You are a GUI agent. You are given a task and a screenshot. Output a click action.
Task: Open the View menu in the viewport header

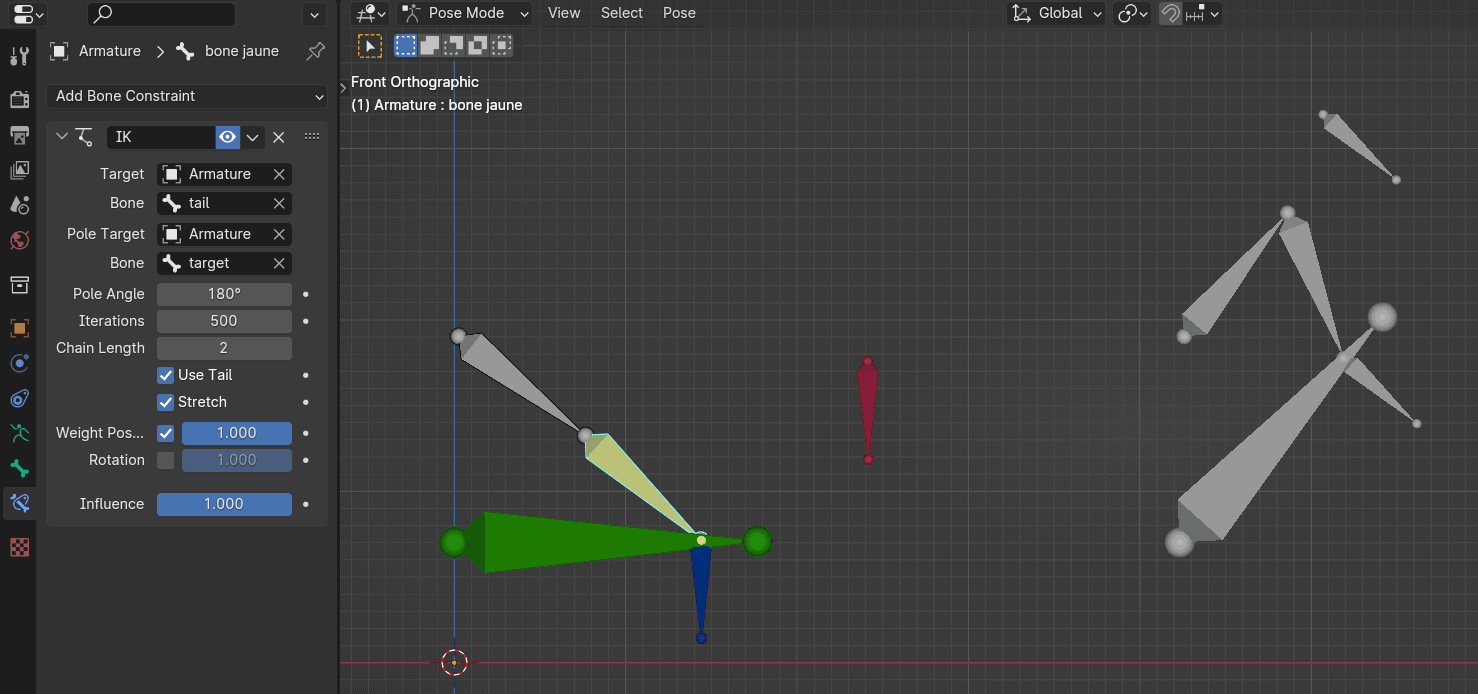coord(564,13)
